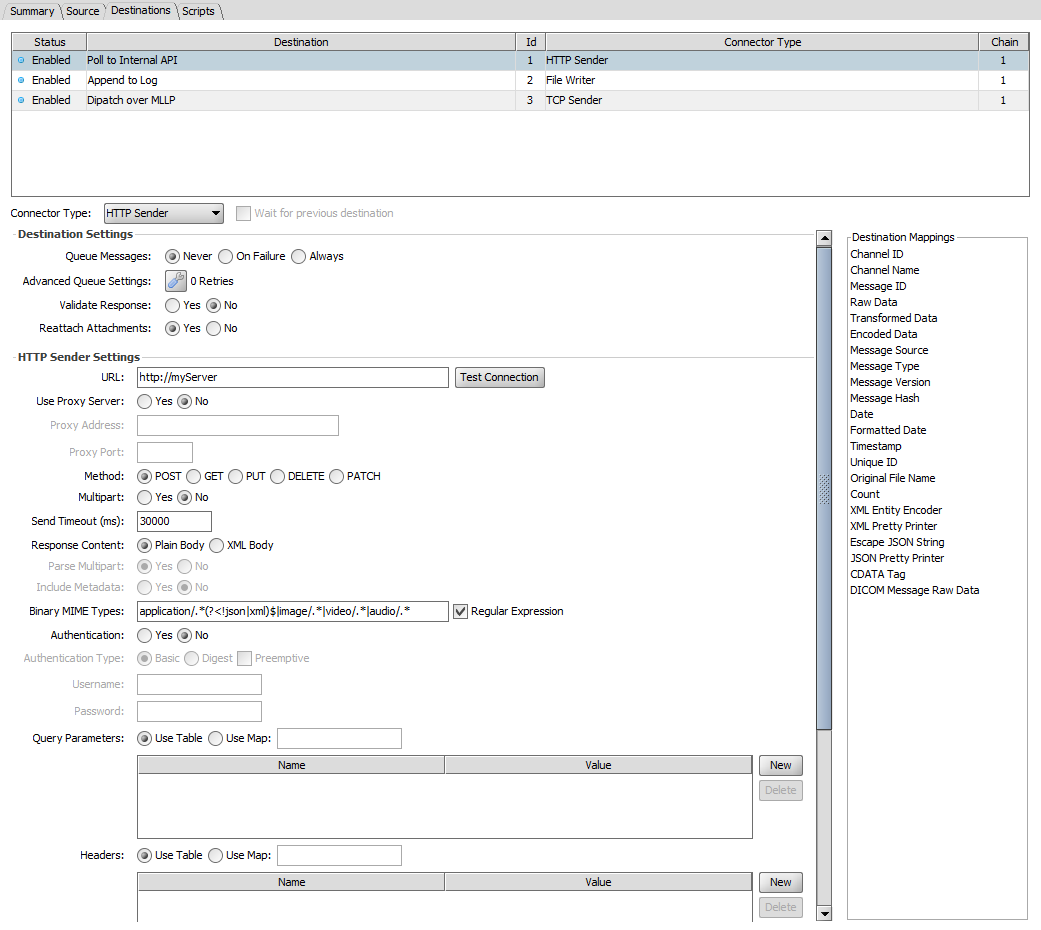
Task: Click status icon for Dipatch over MLLP row
Action: point(21,100)
